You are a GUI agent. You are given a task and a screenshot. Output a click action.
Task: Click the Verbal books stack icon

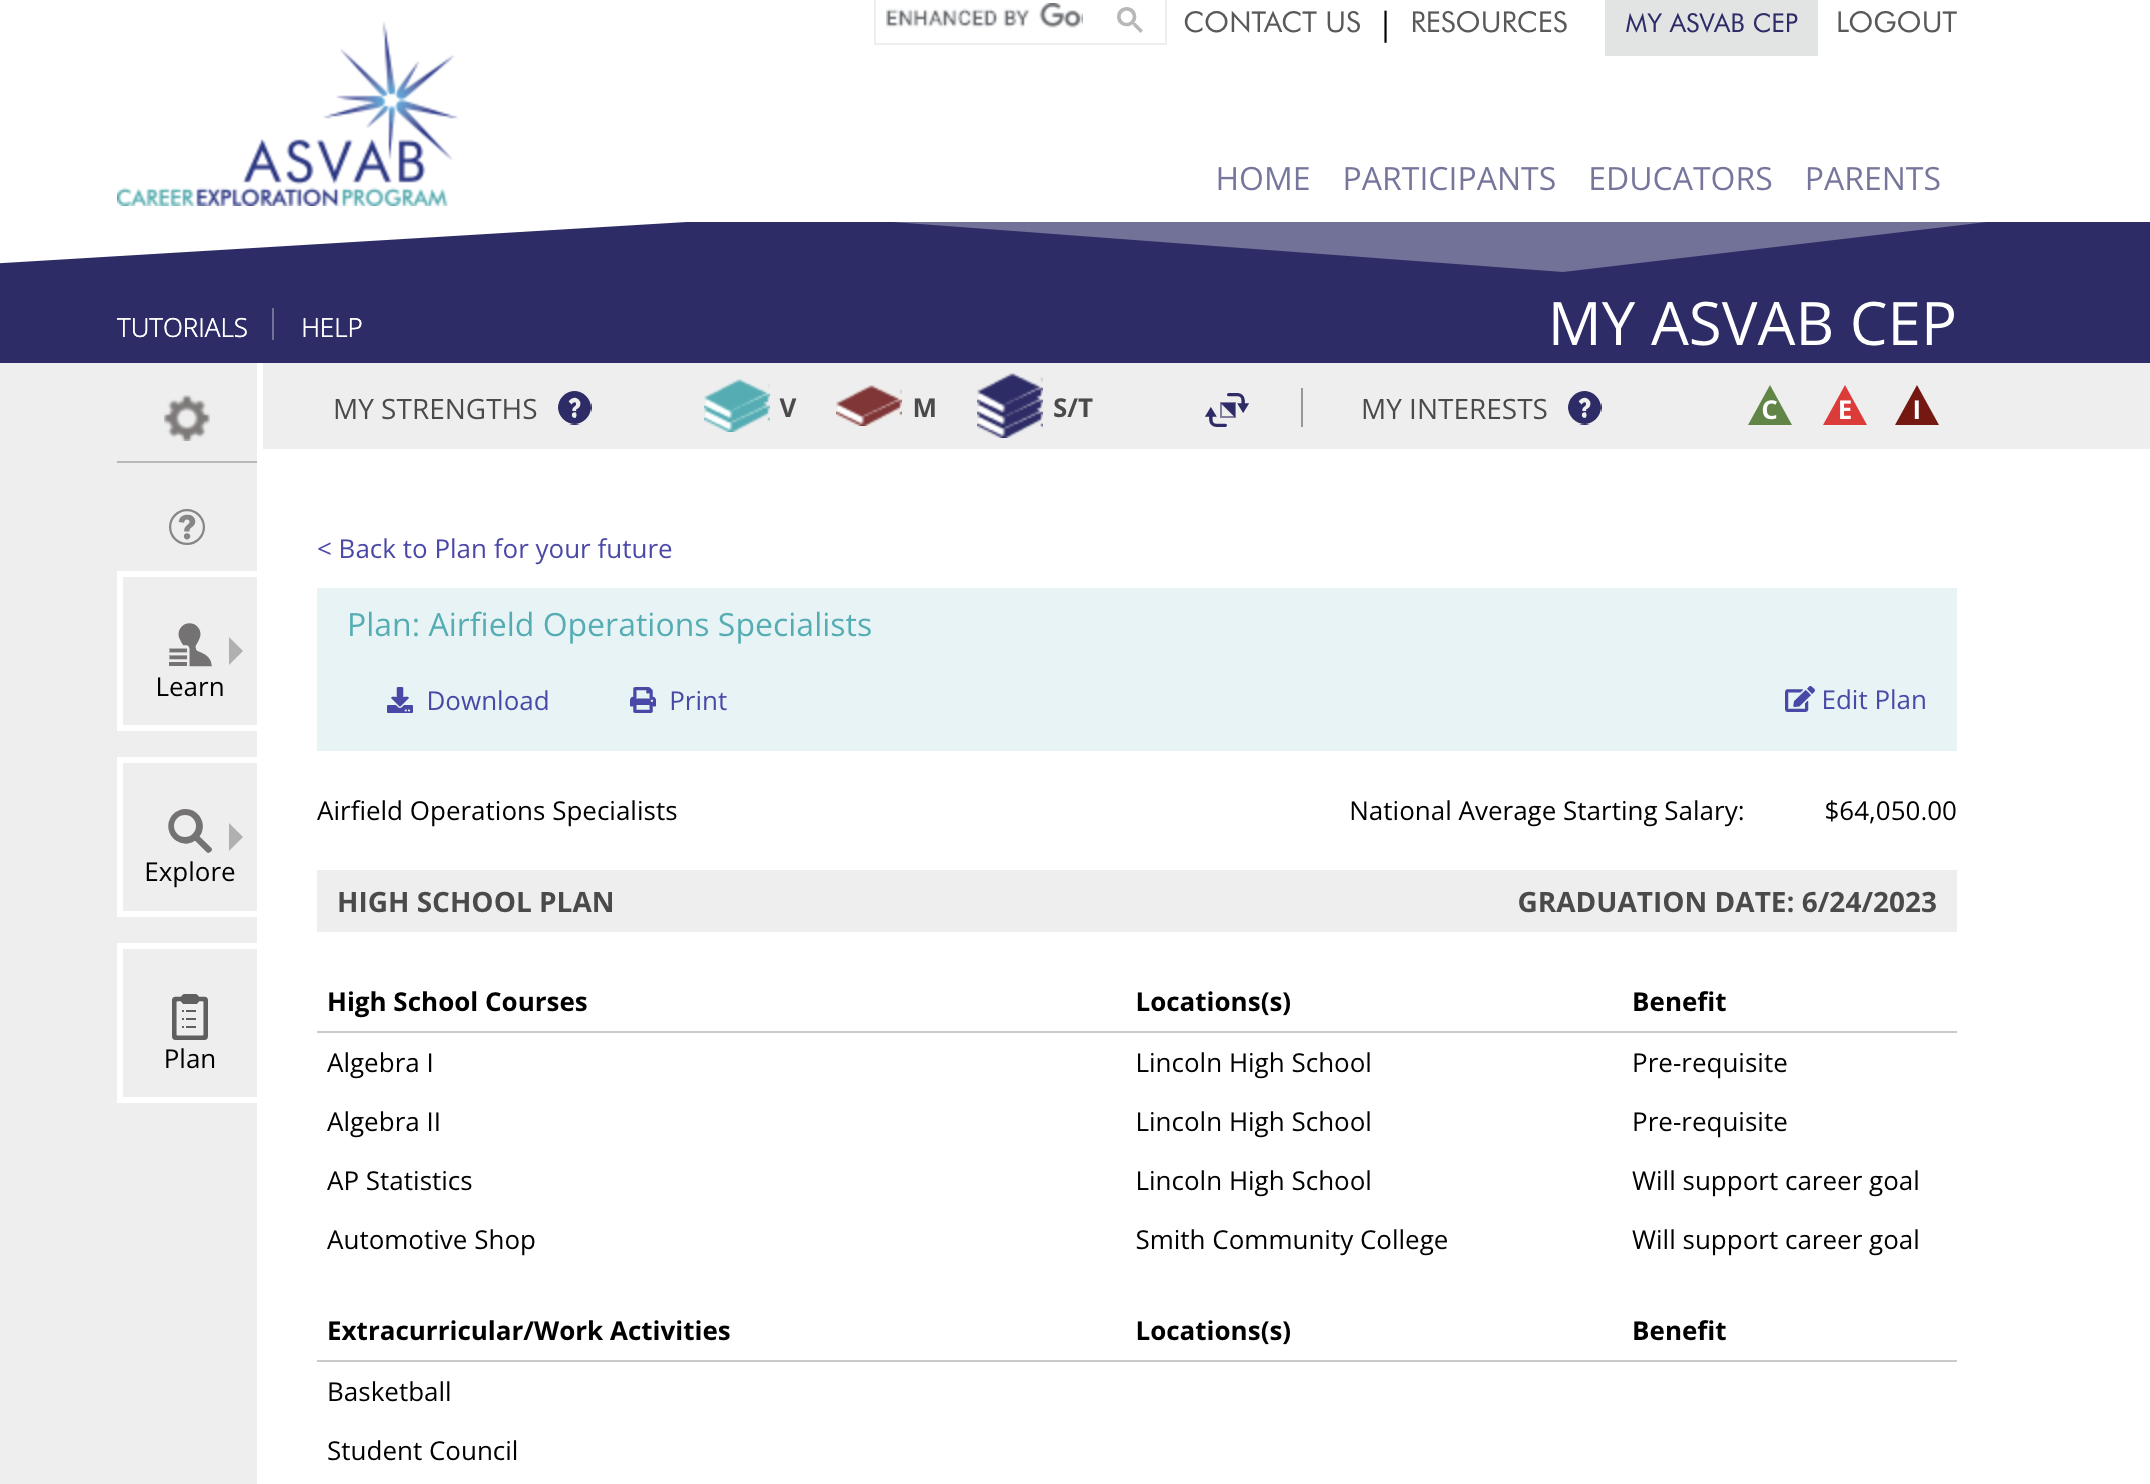click(x=736, y=407)
